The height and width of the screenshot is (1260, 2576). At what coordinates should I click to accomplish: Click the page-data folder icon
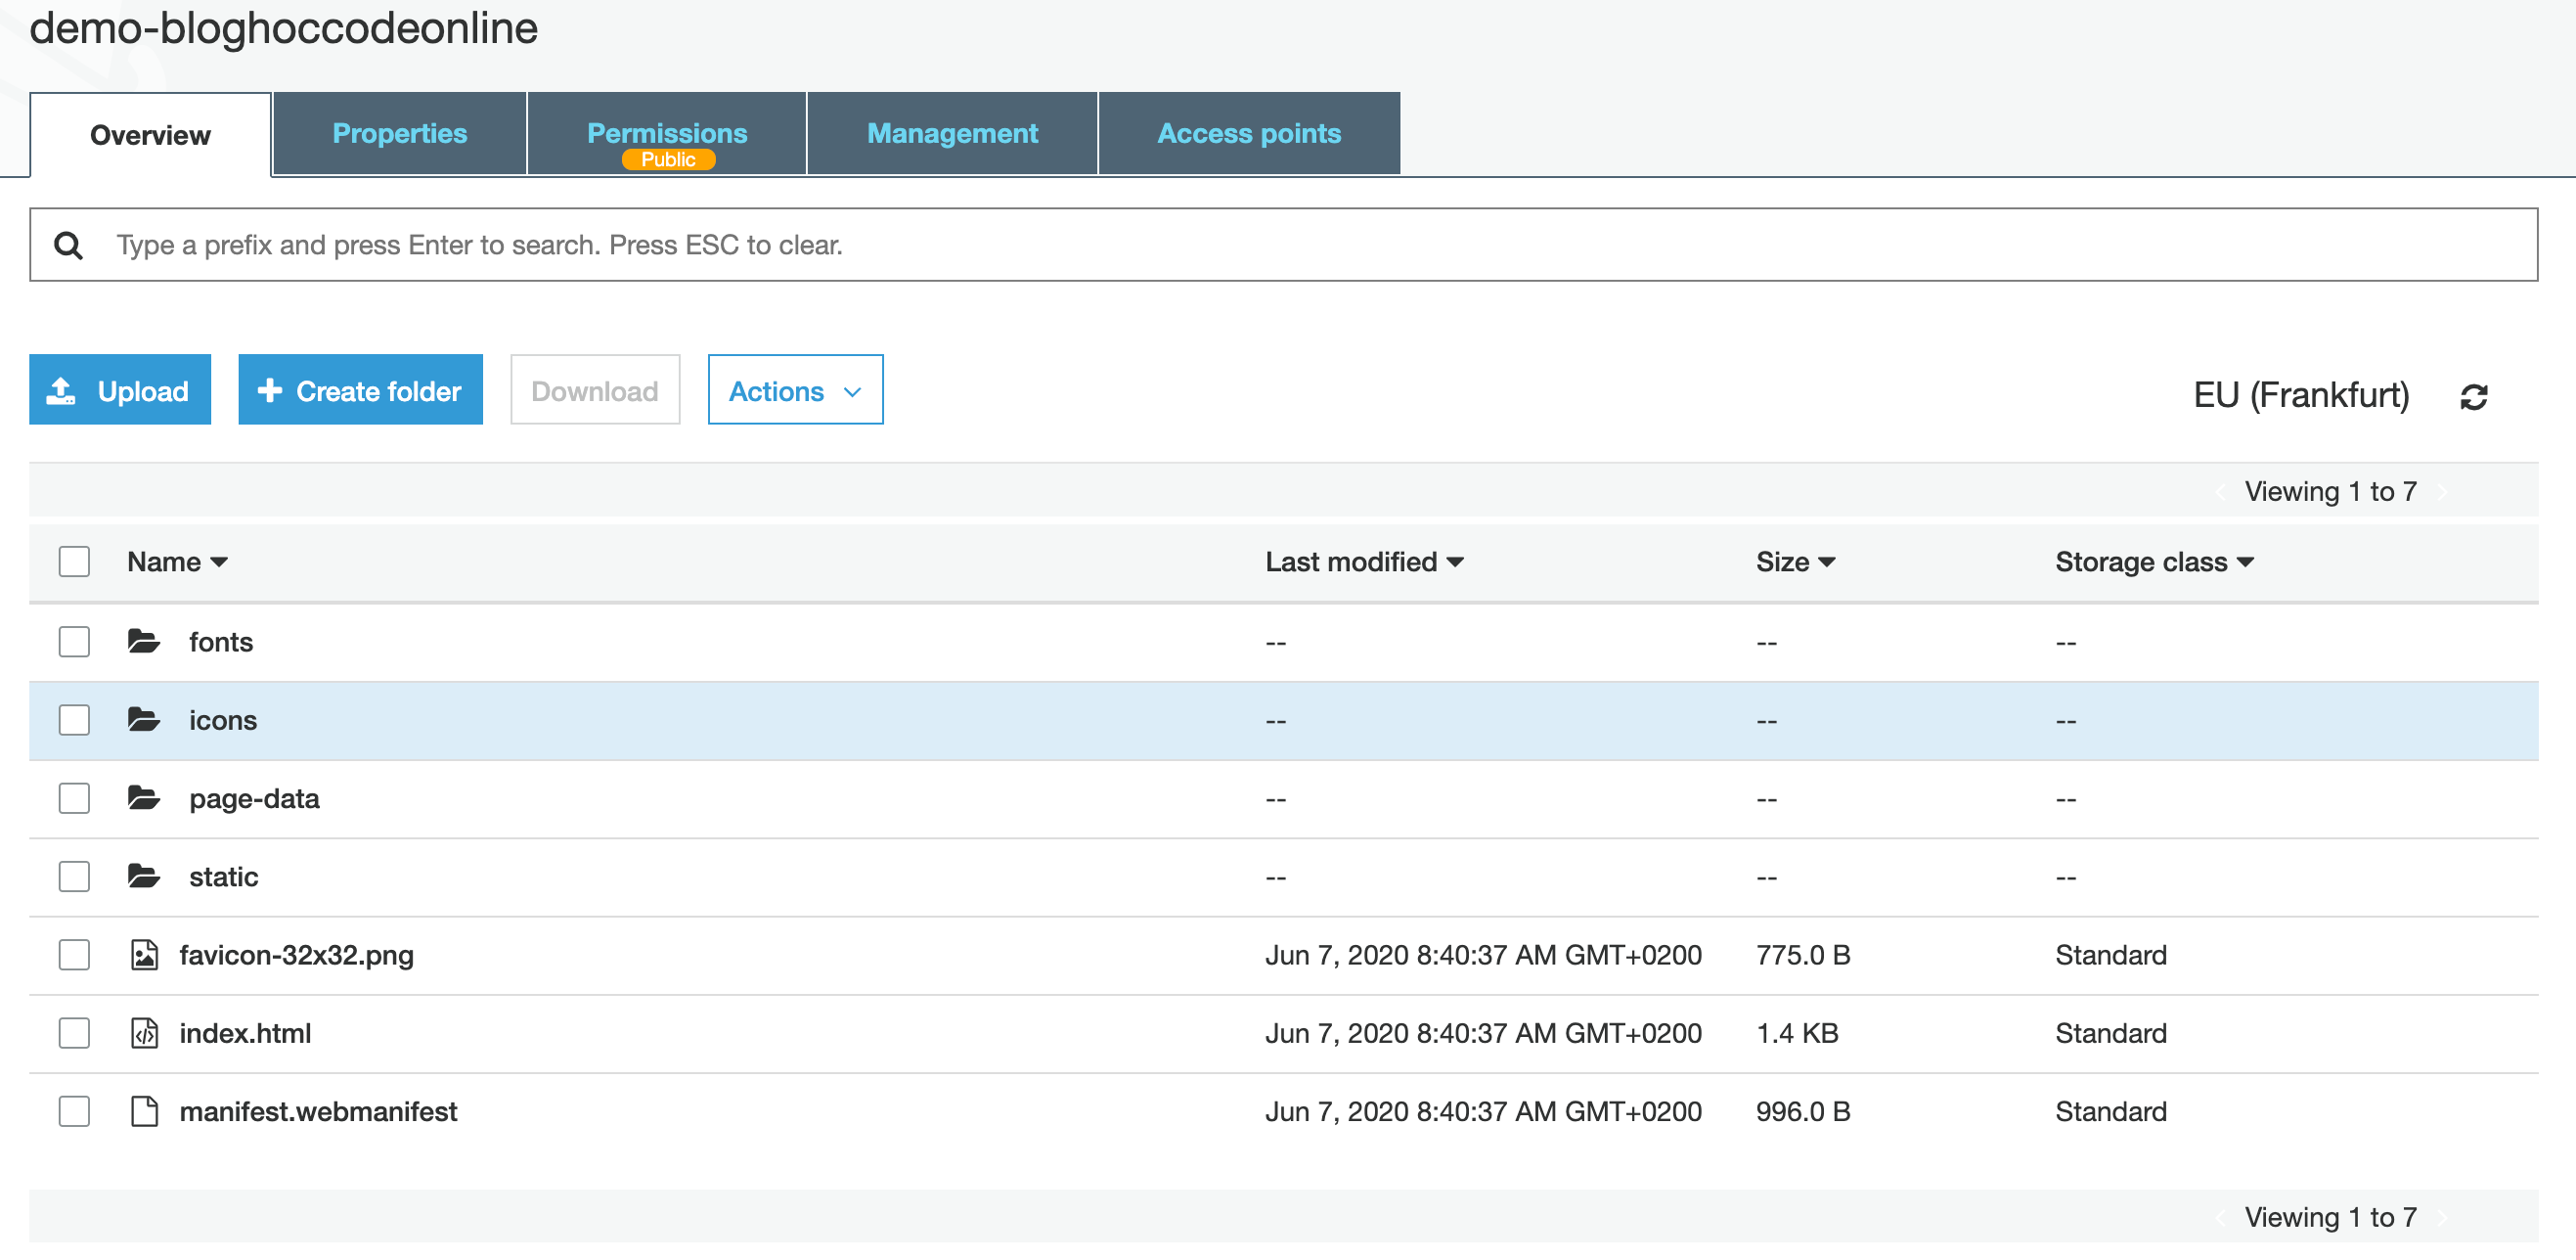[144, 798]
